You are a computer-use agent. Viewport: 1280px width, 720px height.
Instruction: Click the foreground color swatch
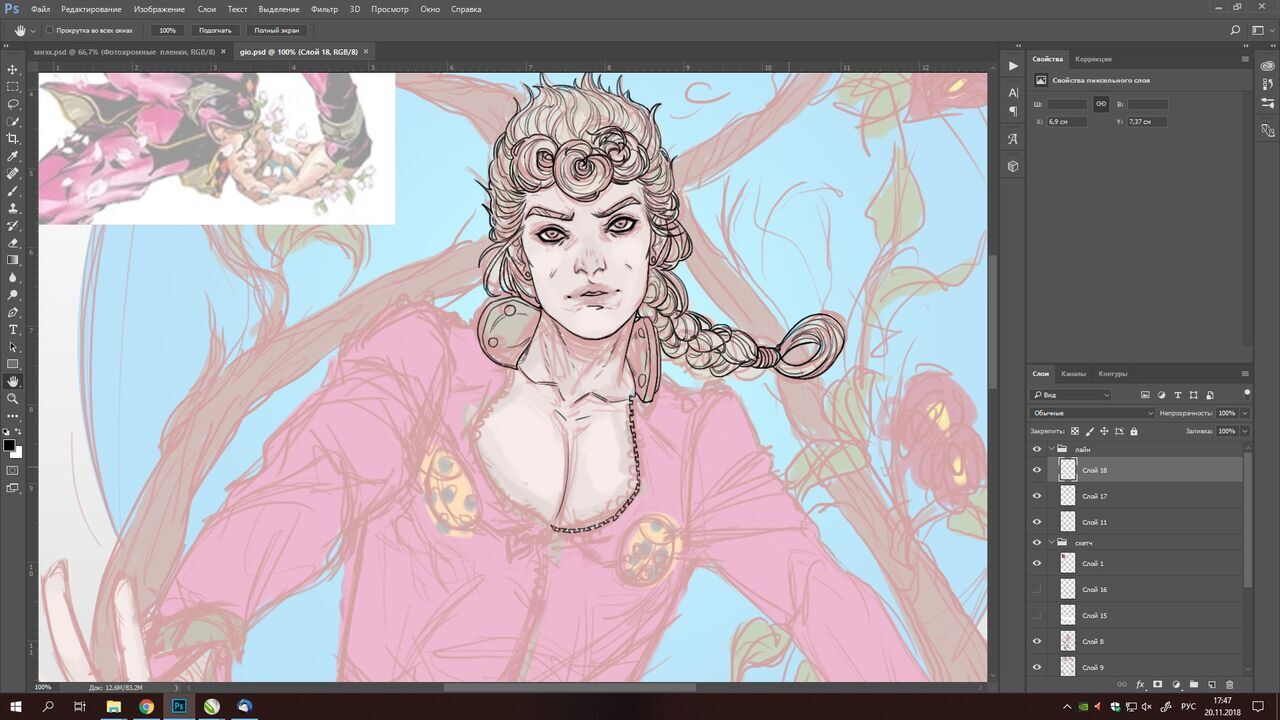9,445
